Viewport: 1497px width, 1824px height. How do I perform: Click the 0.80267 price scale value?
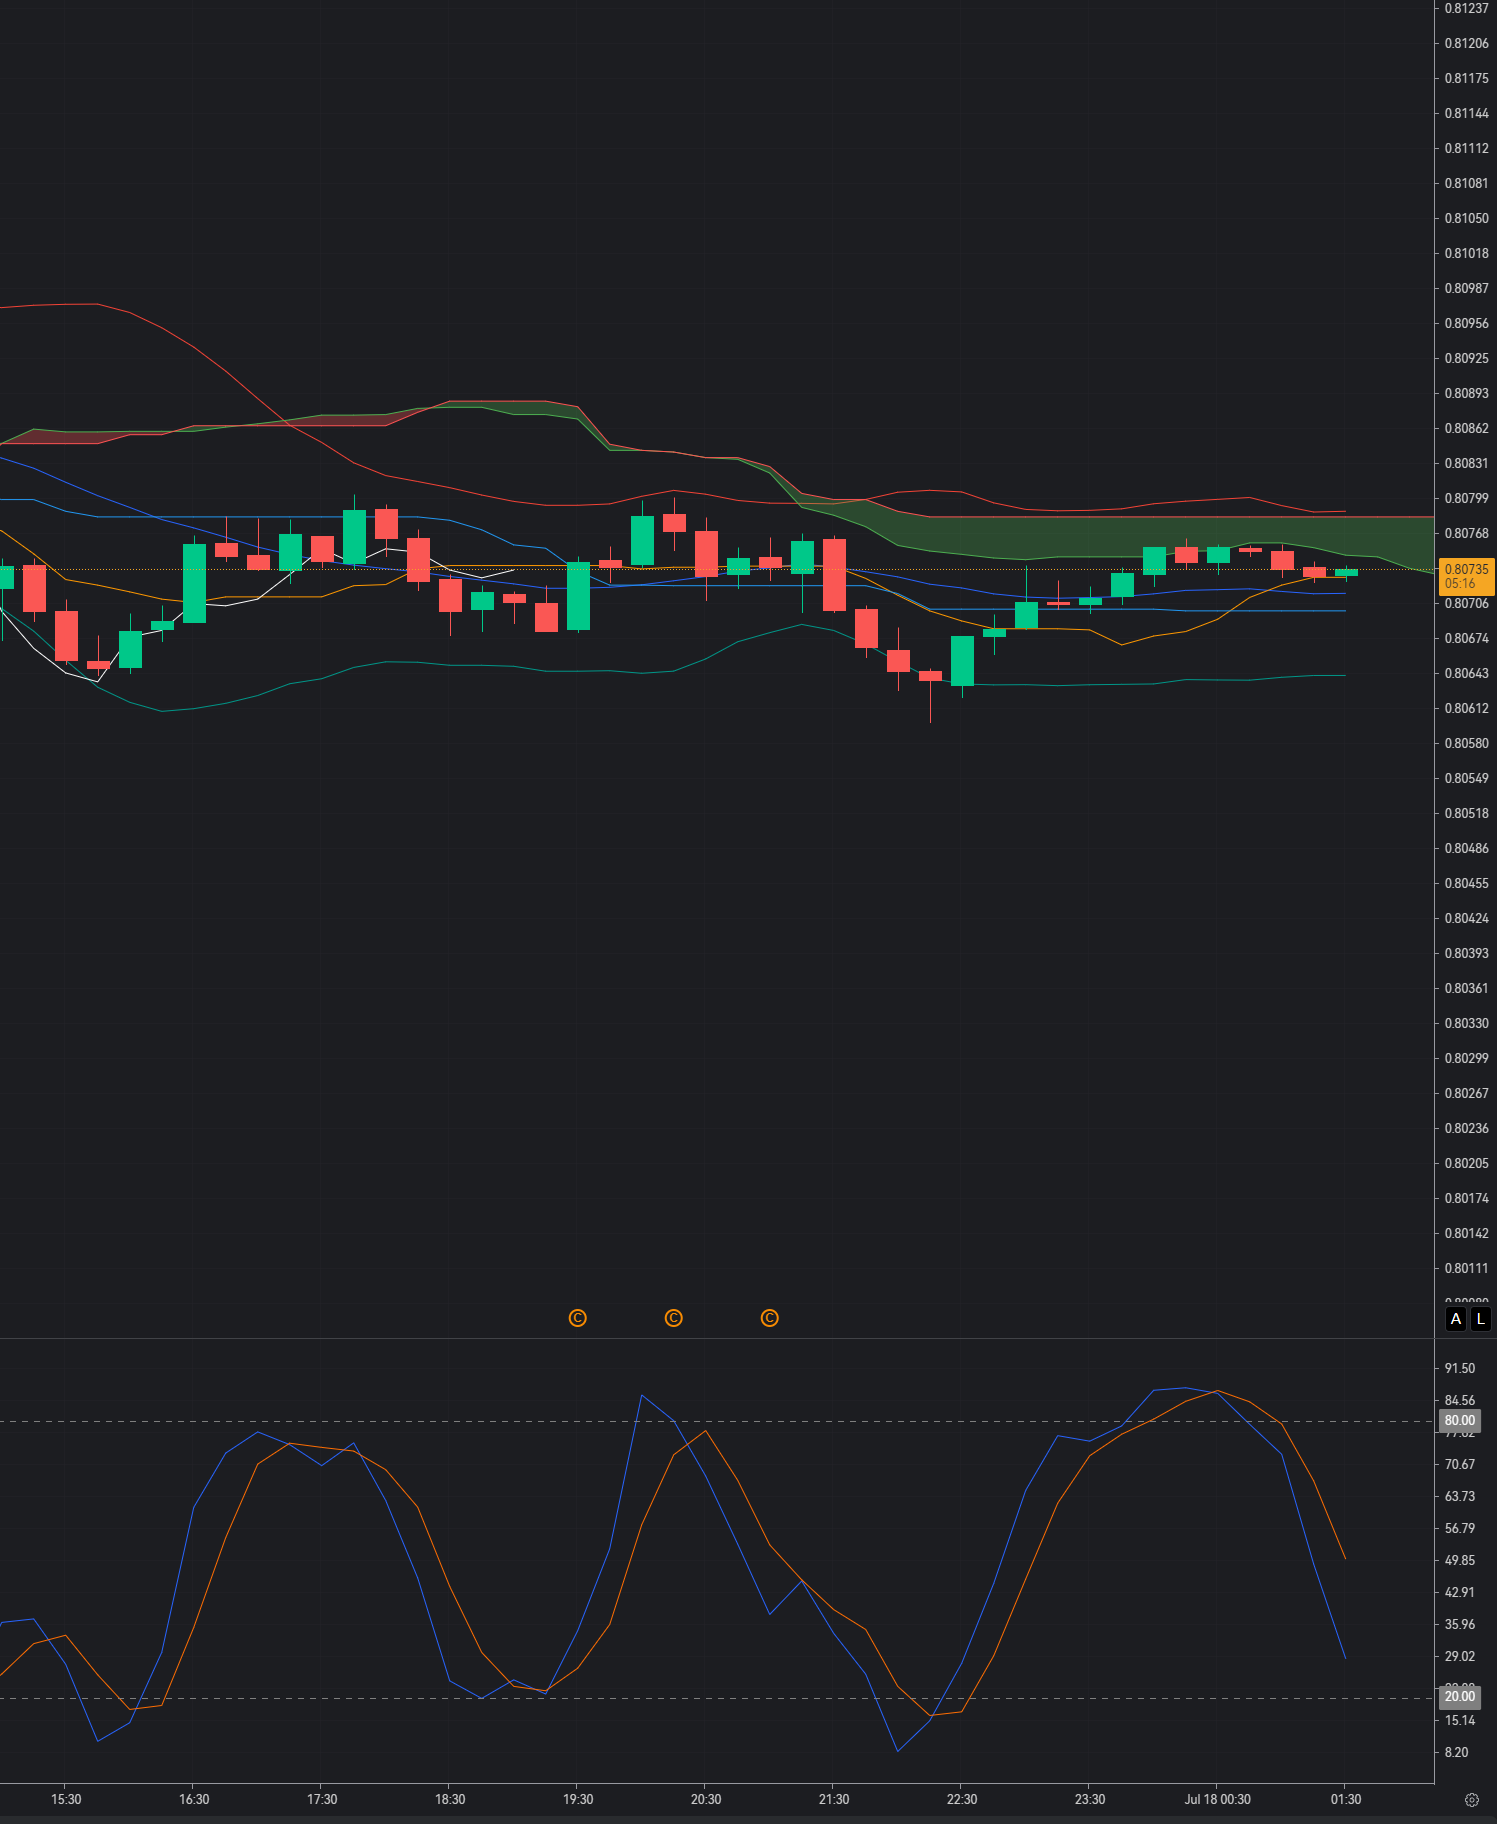1466,1093
